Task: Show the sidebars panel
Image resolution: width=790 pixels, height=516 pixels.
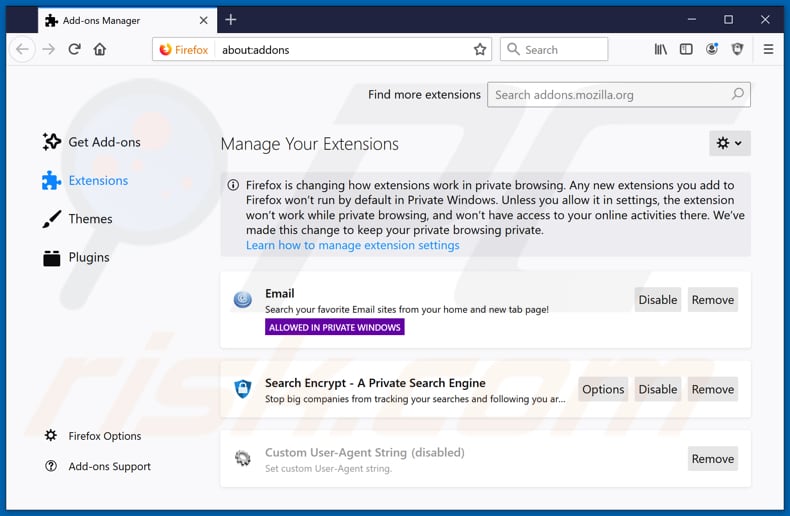Action: coord(686,49)
